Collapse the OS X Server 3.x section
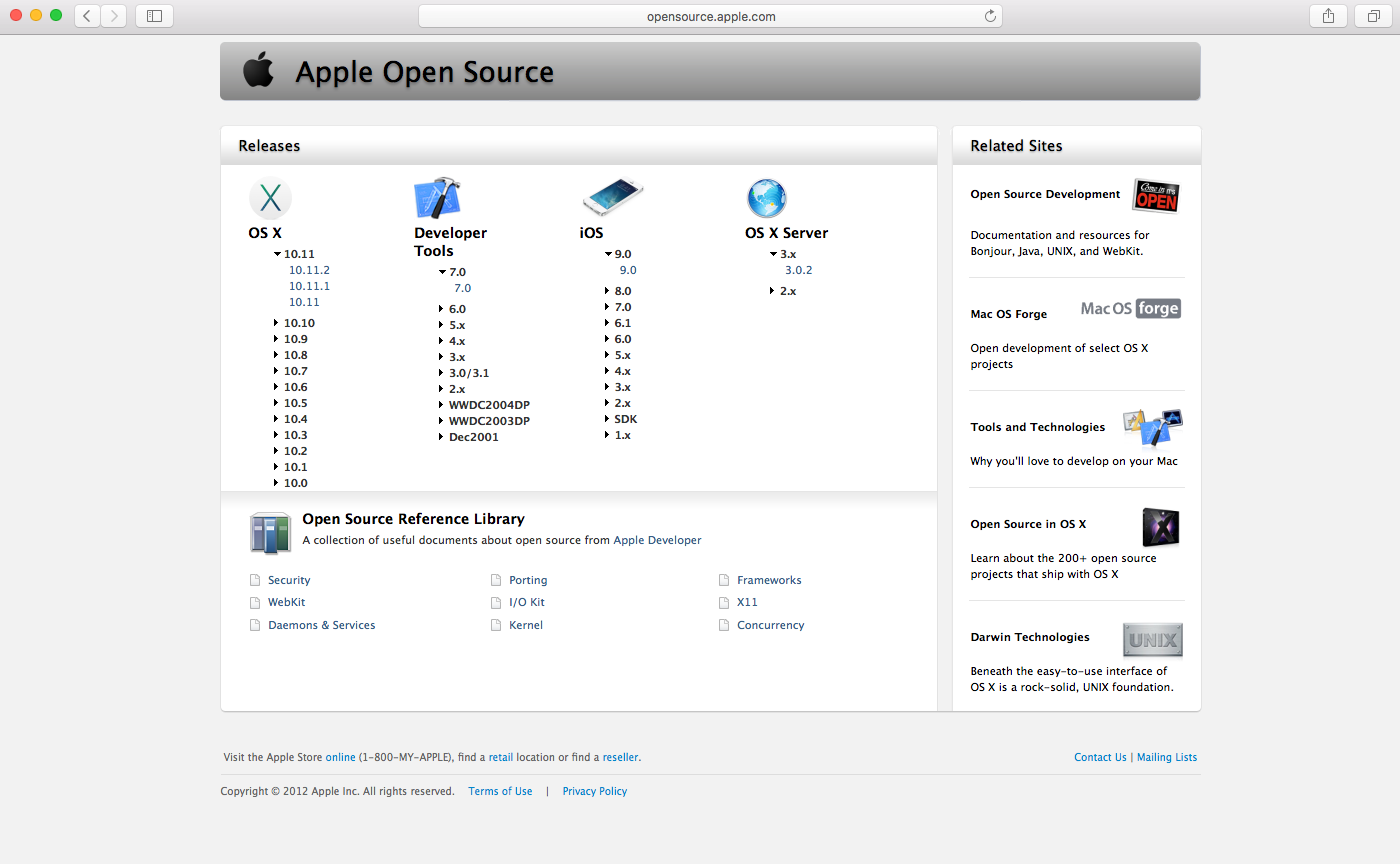The width and height of the screenshot is (1400, 864). click(x=774, y=254)
